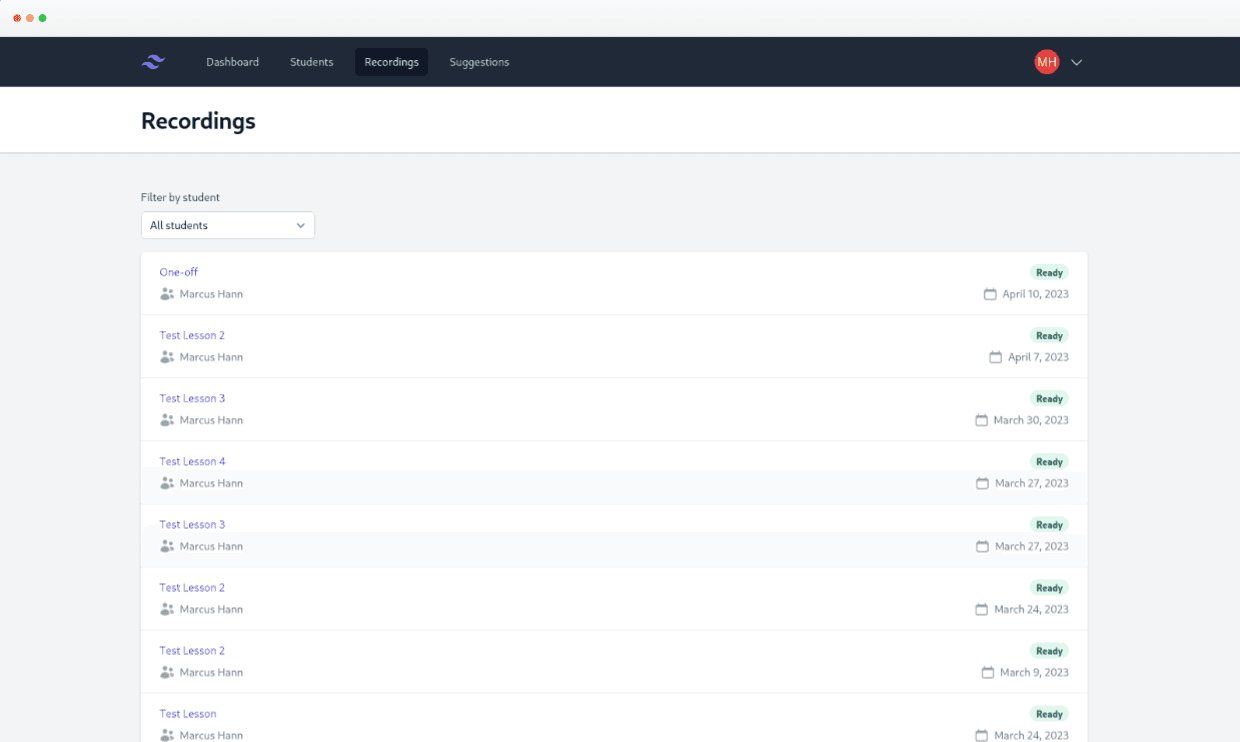
Task: Click the calendar icon beside March 9, 2023
Action: pos(987,672)
